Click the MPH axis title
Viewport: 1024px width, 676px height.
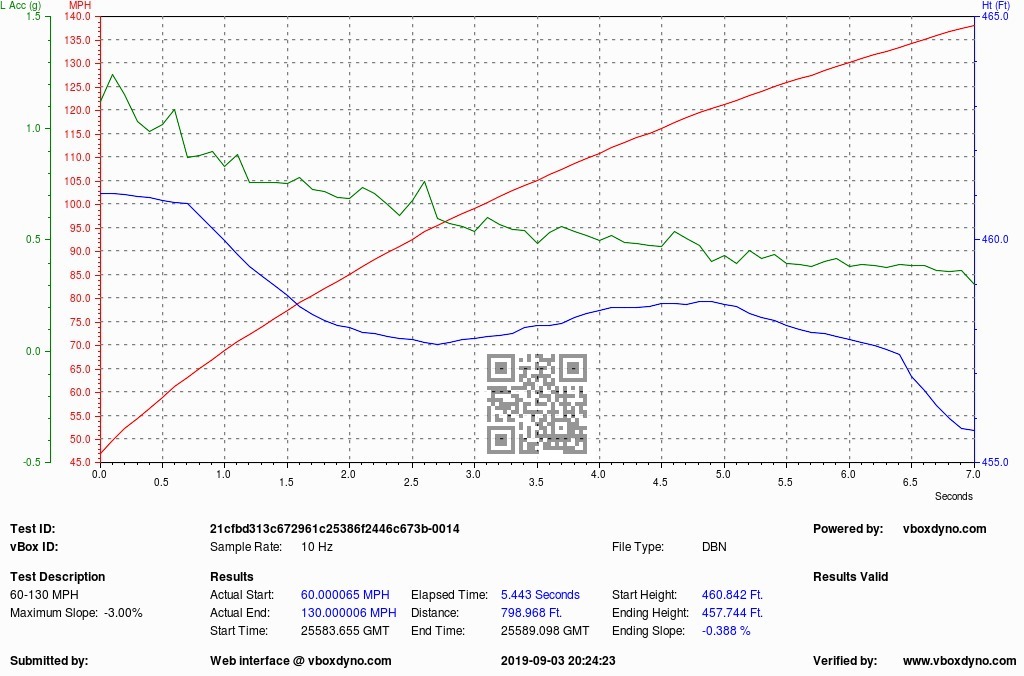pos(80,5)
